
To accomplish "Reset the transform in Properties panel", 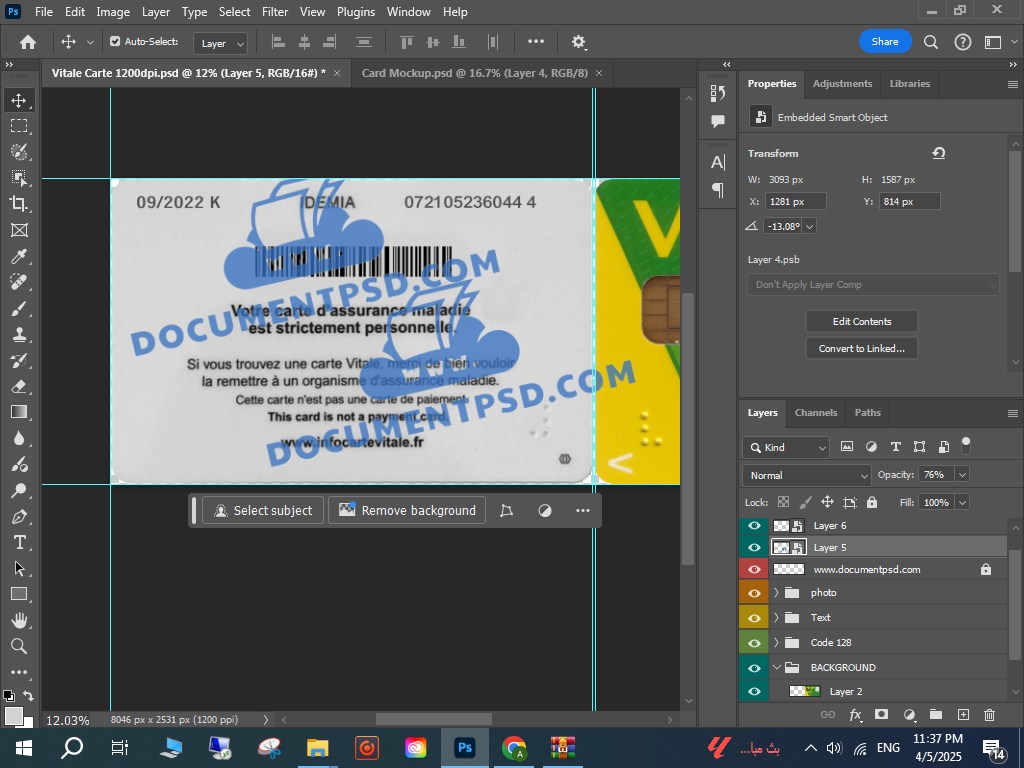I will (x=938, y=153).
